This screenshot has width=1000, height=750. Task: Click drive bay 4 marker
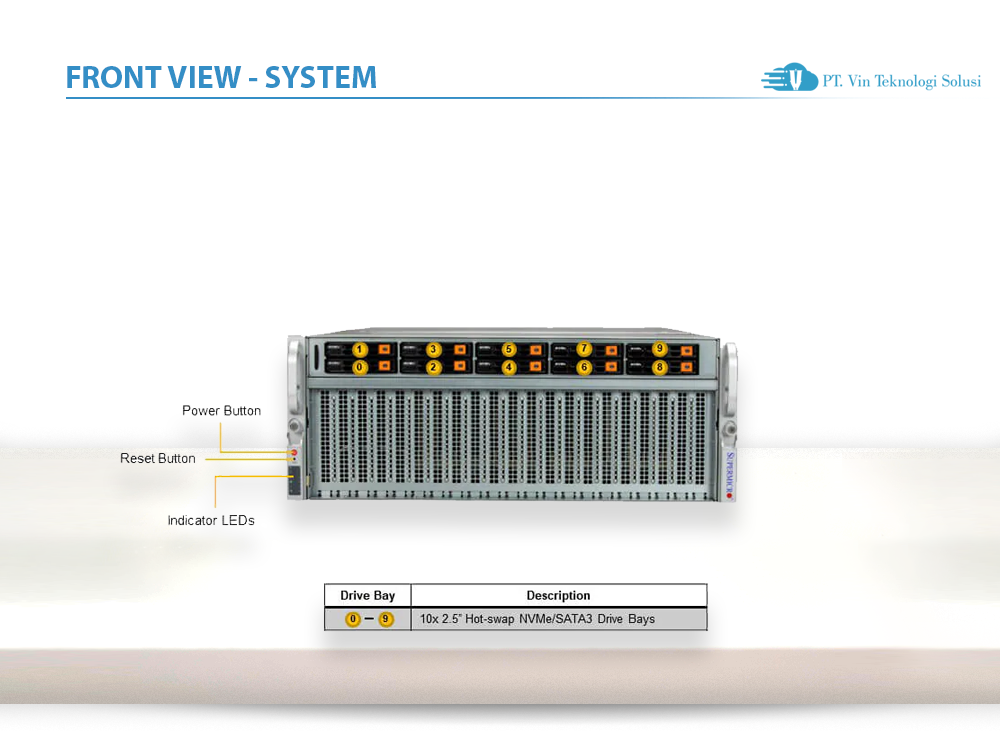coord(508,367)
